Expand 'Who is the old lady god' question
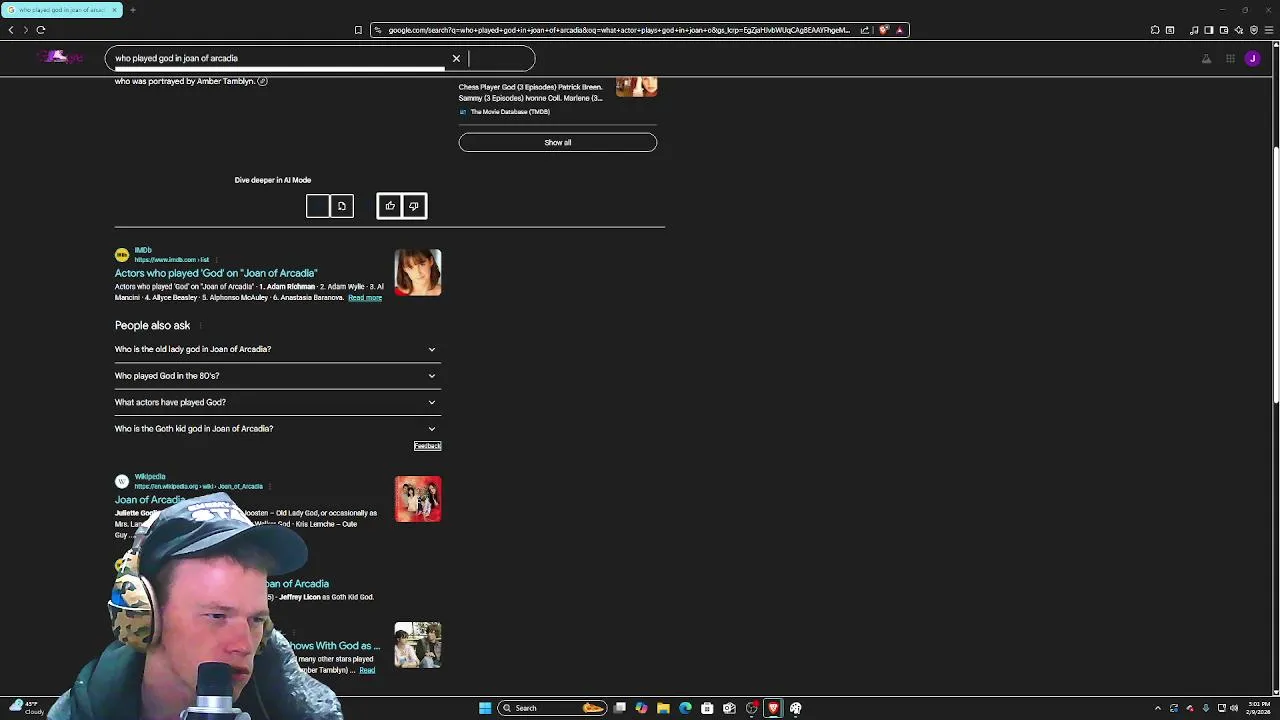This screenshot has height=720, width=1280. click(277, 349)
